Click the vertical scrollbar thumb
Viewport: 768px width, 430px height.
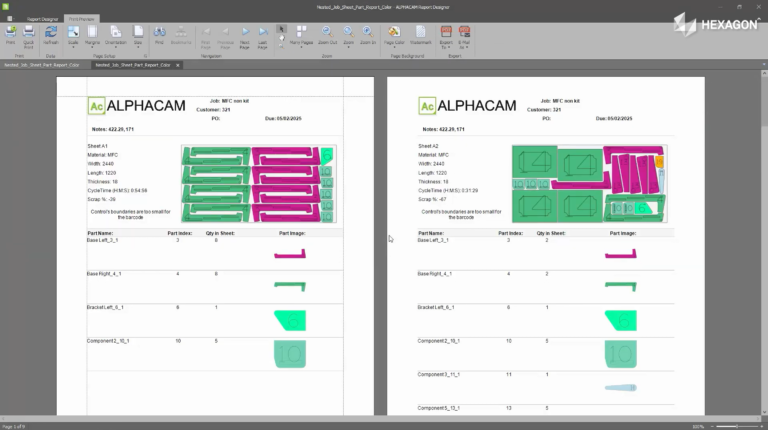(x=764, y=103)
